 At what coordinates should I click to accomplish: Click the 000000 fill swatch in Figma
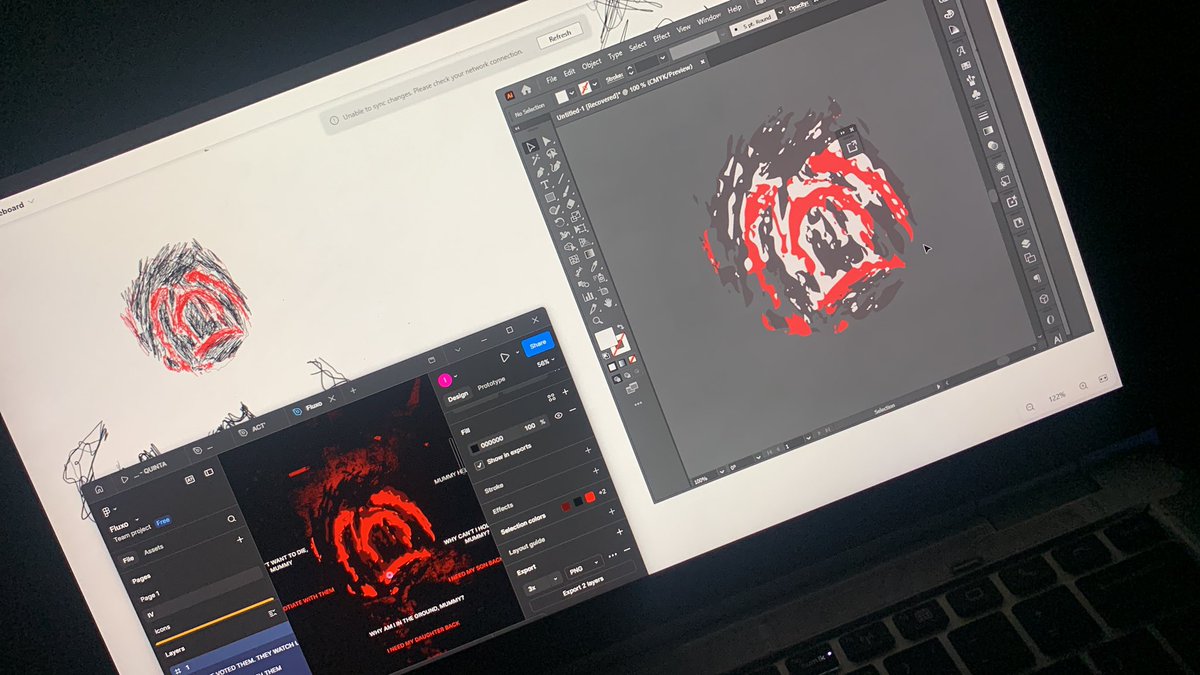pyautogui.click(x=475, y=448)
